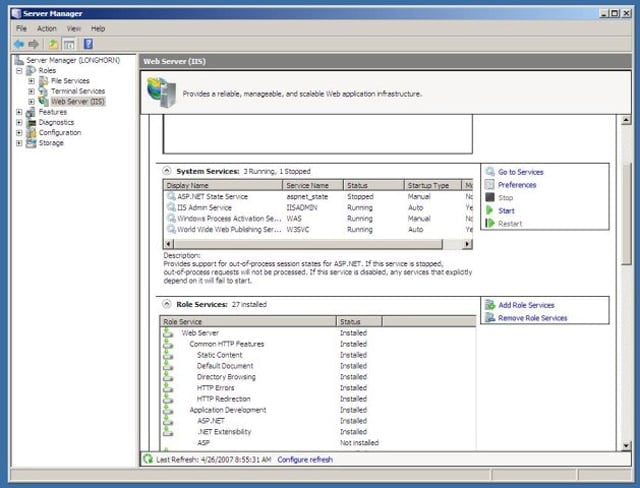The width and height of the screenshot is (640, 488).
Task: Select the aspnet_state service name cell
Action: [307, 197]
